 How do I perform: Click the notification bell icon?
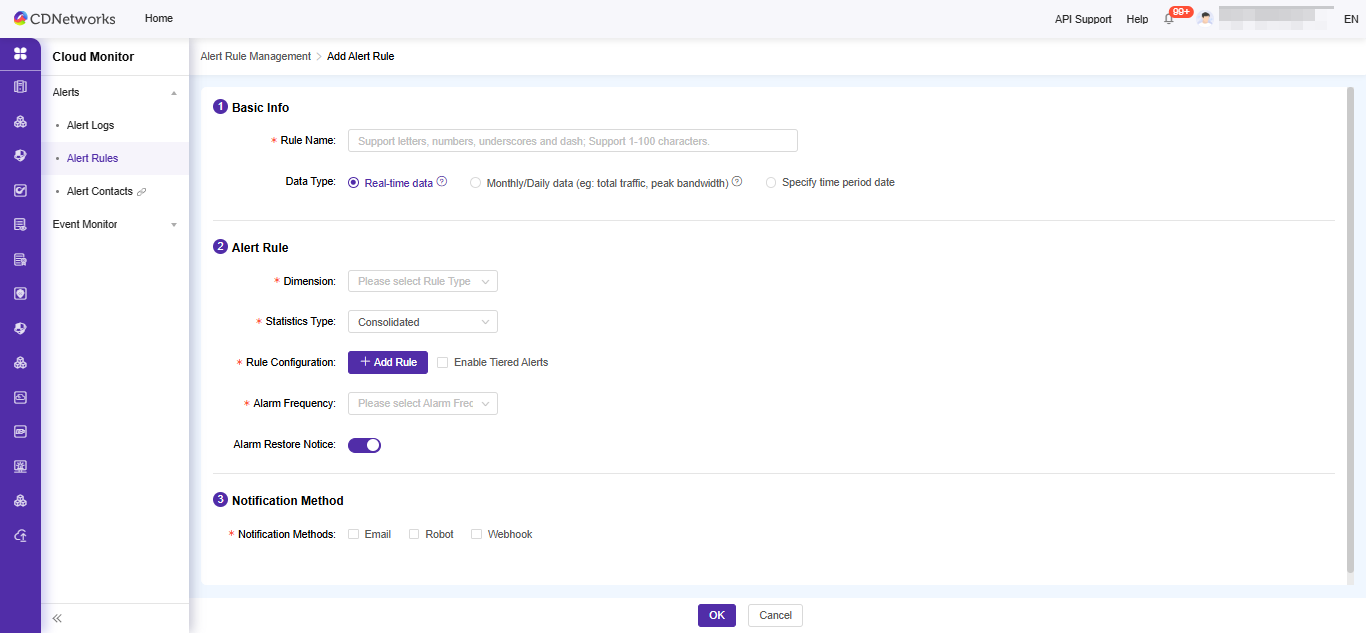[x=1168, y=19]
